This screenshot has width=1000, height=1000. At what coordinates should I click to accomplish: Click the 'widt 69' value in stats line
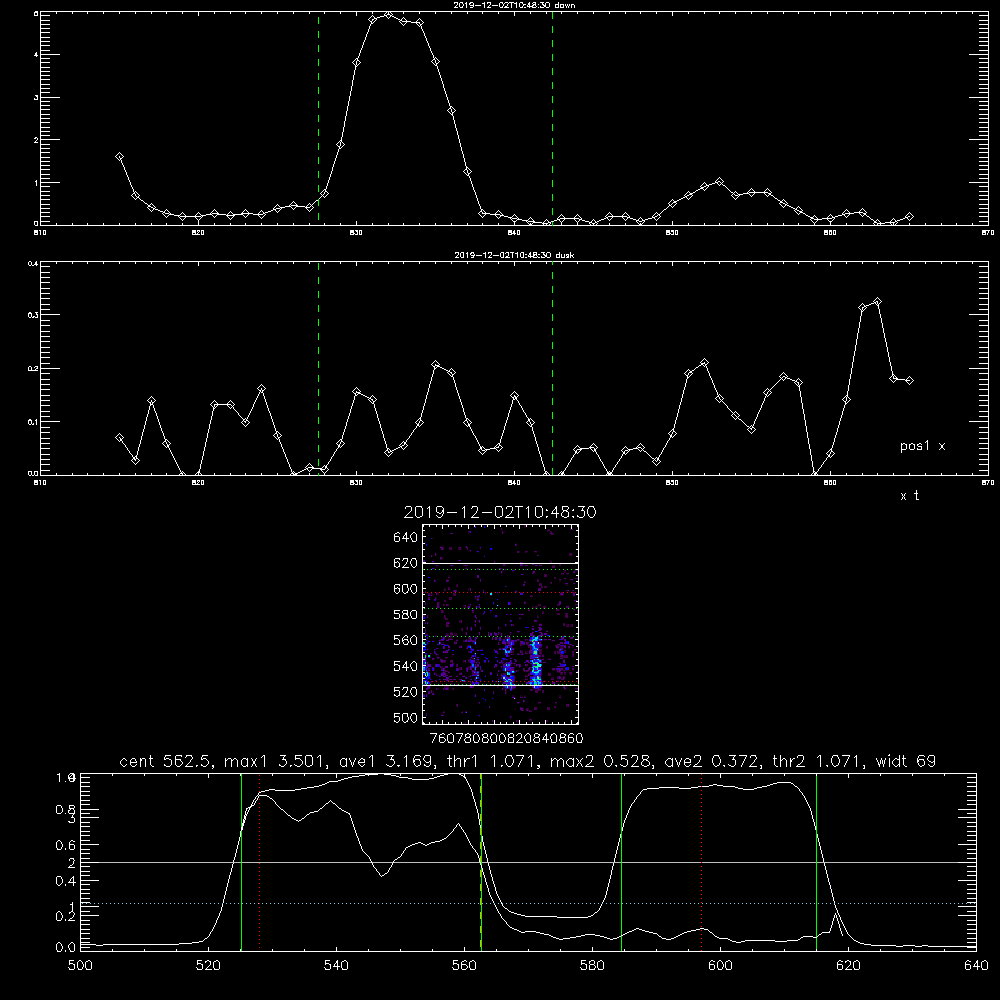(906, 761)
